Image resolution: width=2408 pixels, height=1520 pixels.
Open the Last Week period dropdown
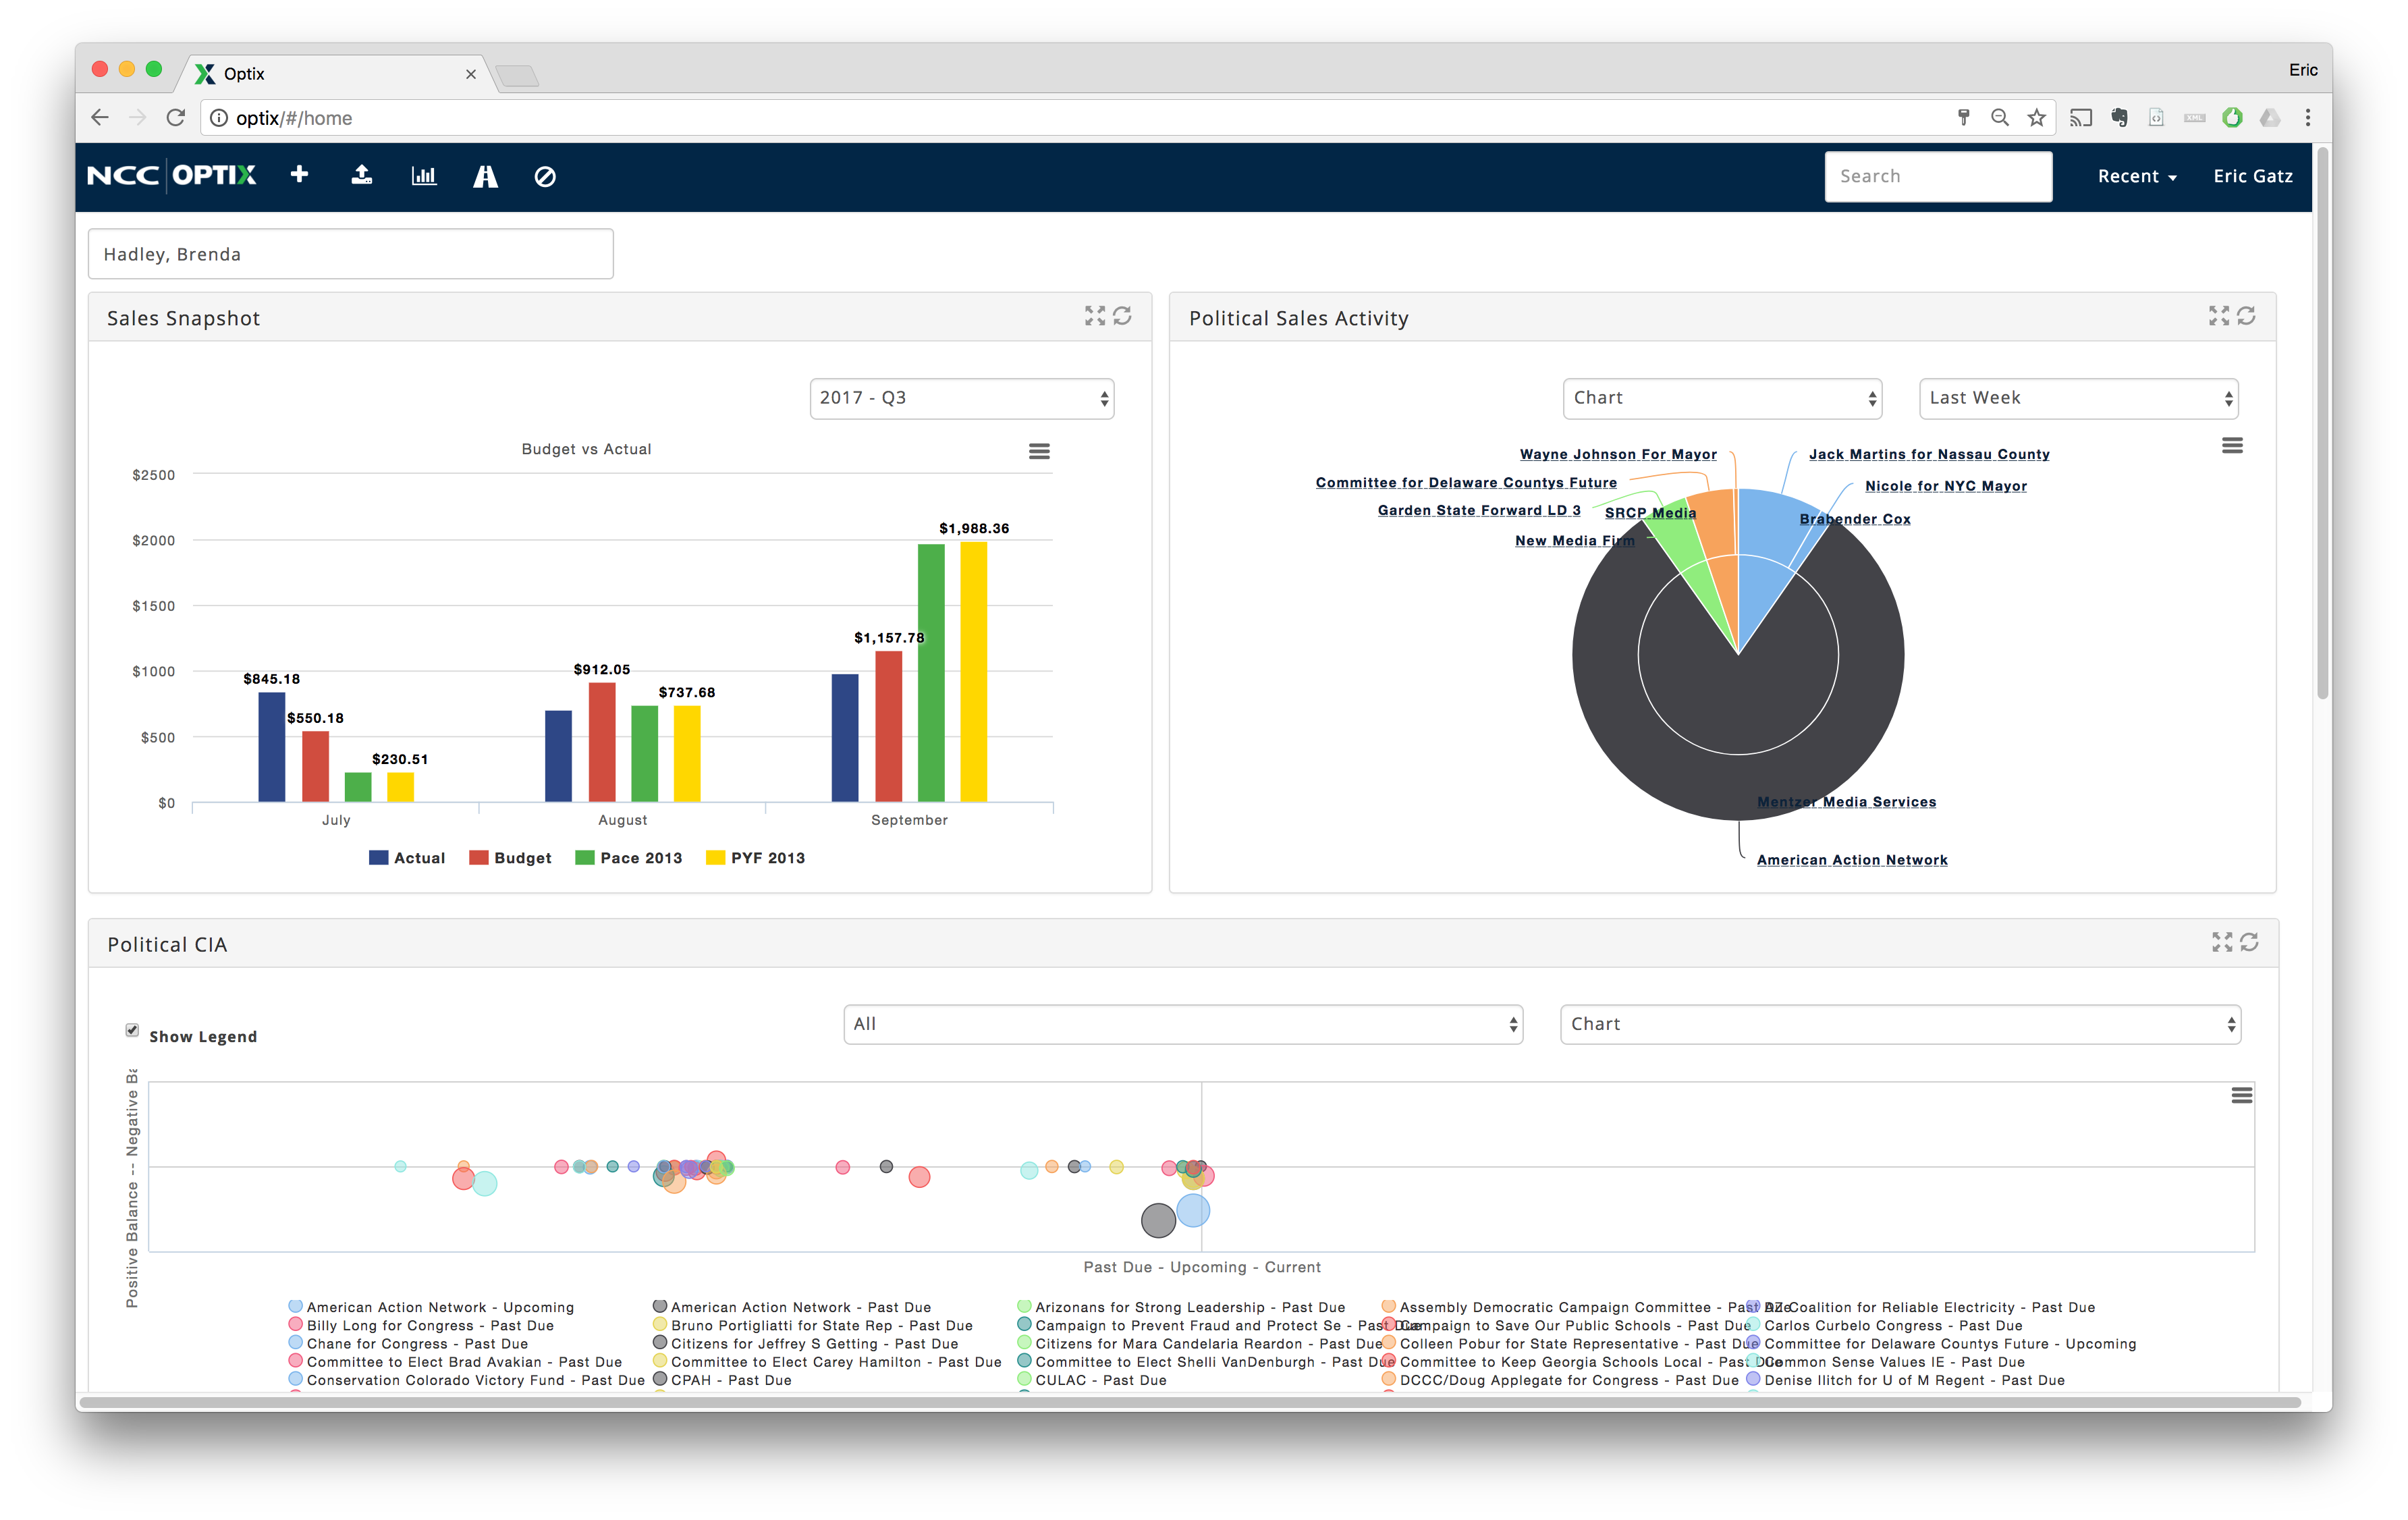[2078, 398]
